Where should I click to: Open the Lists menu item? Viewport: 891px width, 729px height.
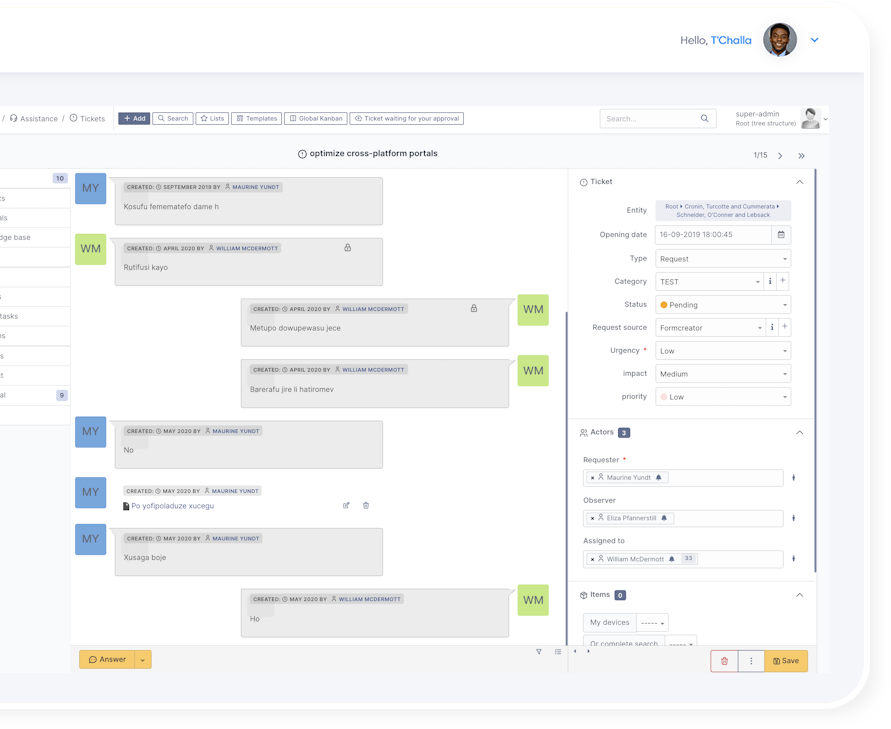coord(213,118)
